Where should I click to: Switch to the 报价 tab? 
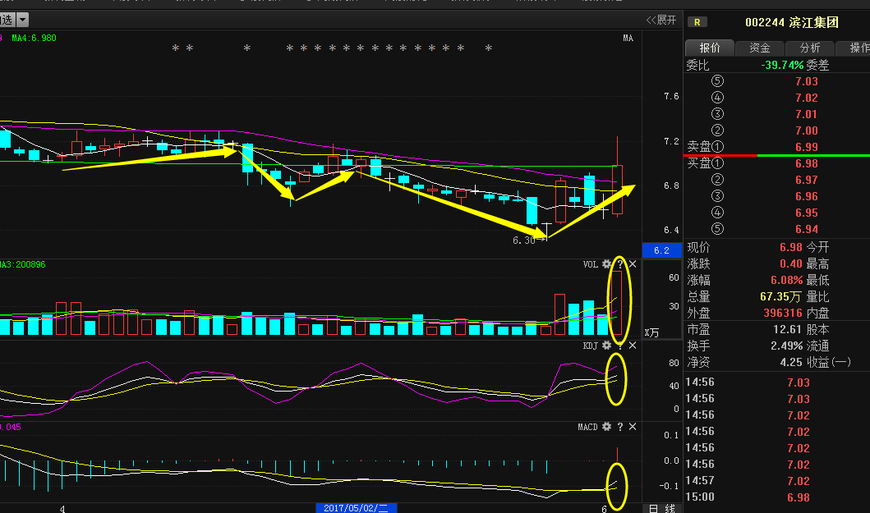(710, 48)
